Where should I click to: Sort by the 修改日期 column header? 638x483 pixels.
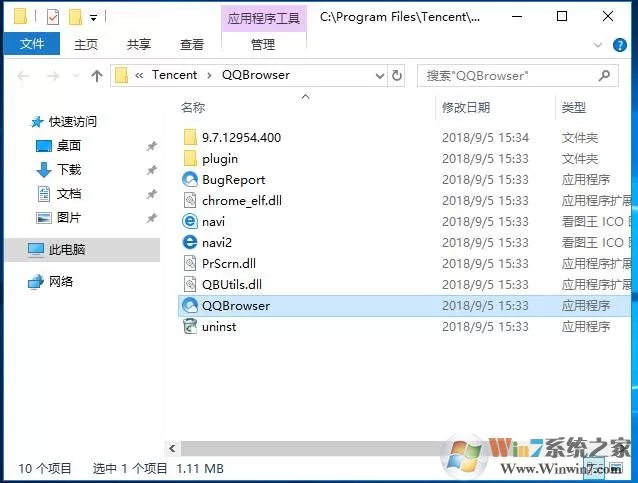tap(466, 108)
